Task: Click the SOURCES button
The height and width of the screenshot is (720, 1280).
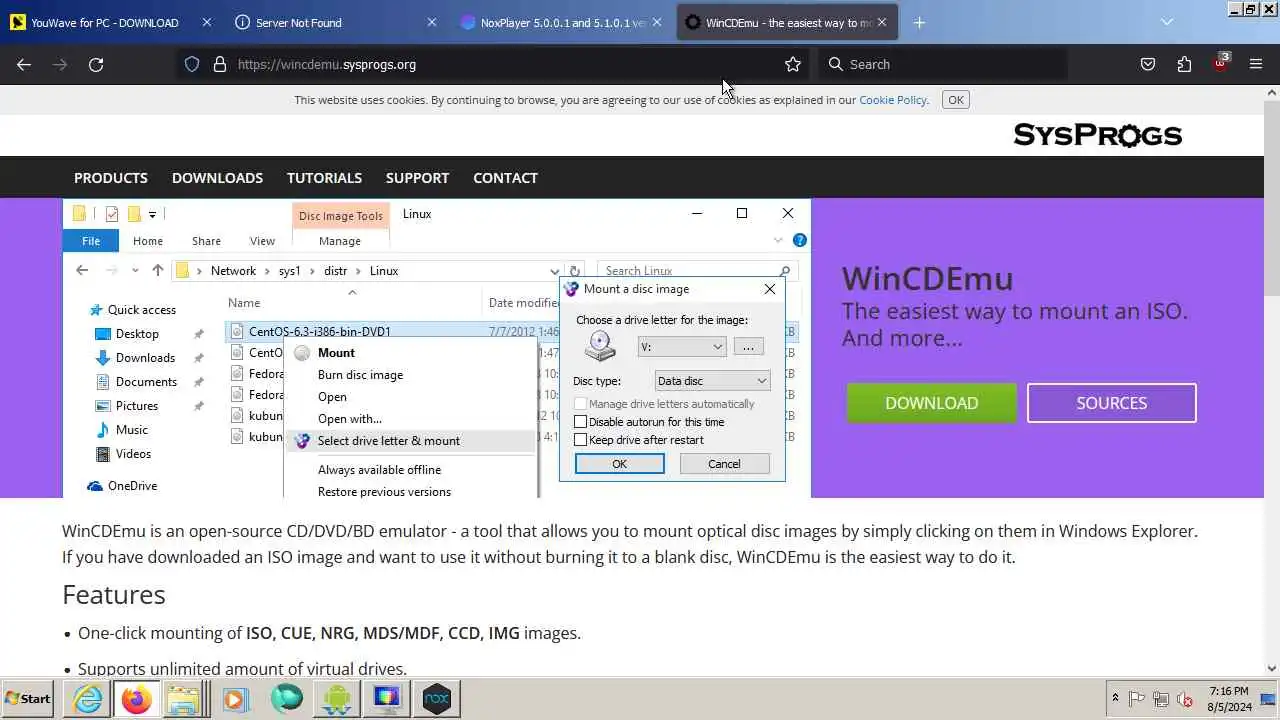Action: [x=1112, y=403]
